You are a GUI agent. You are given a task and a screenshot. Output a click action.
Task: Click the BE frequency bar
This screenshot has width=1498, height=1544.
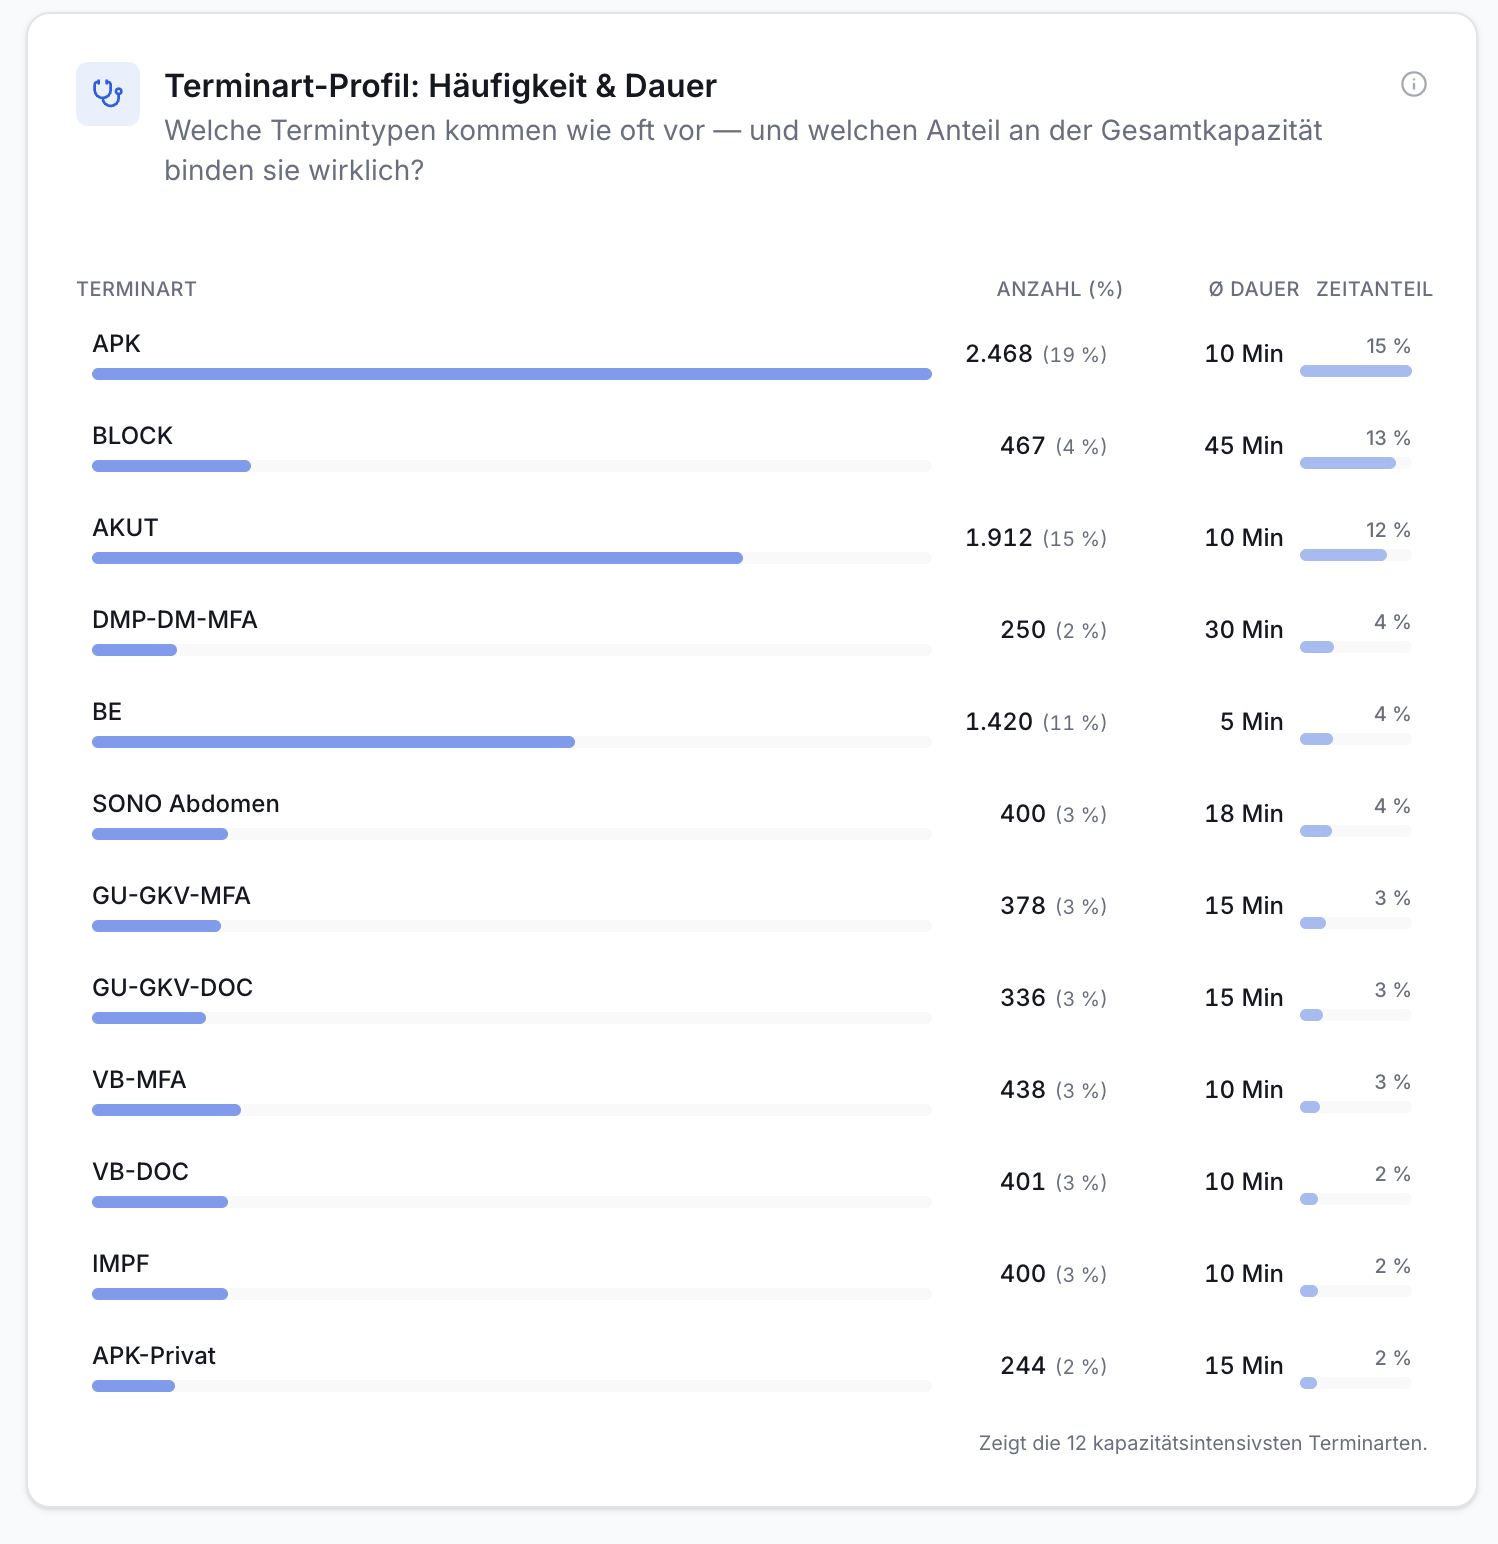(x=334, y=742)
